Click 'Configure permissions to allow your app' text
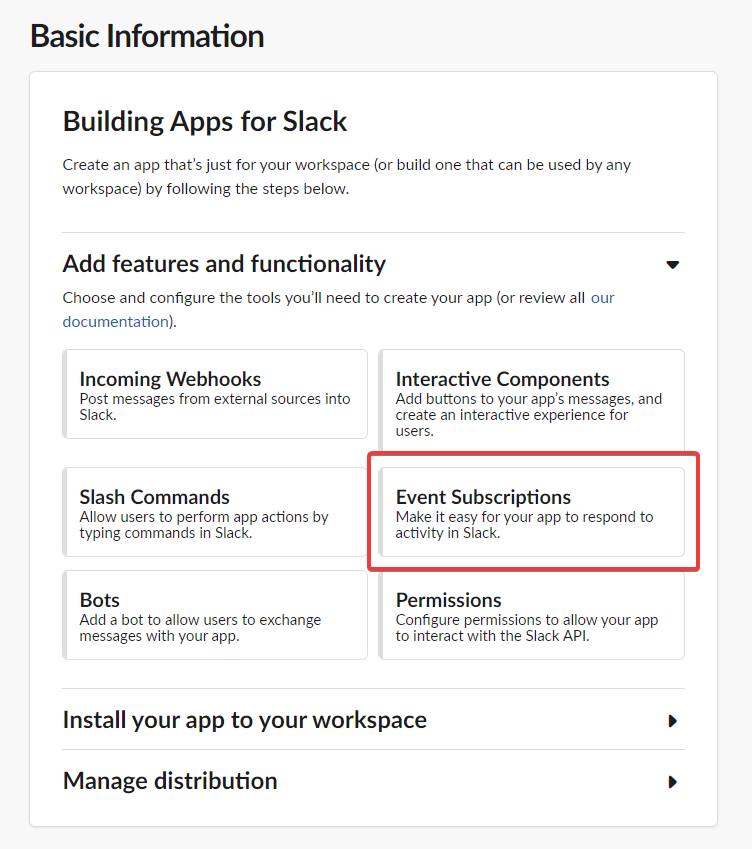The width and height of the screenshot is (752, 849). coord(526,620)
